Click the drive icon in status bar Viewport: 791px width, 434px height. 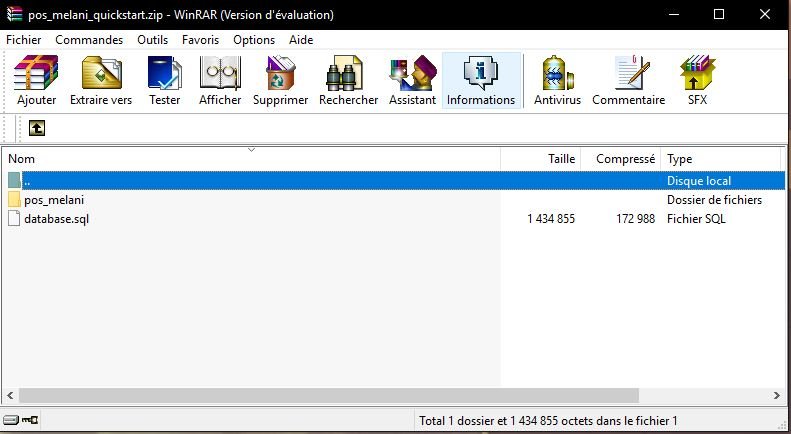point(10,420)
